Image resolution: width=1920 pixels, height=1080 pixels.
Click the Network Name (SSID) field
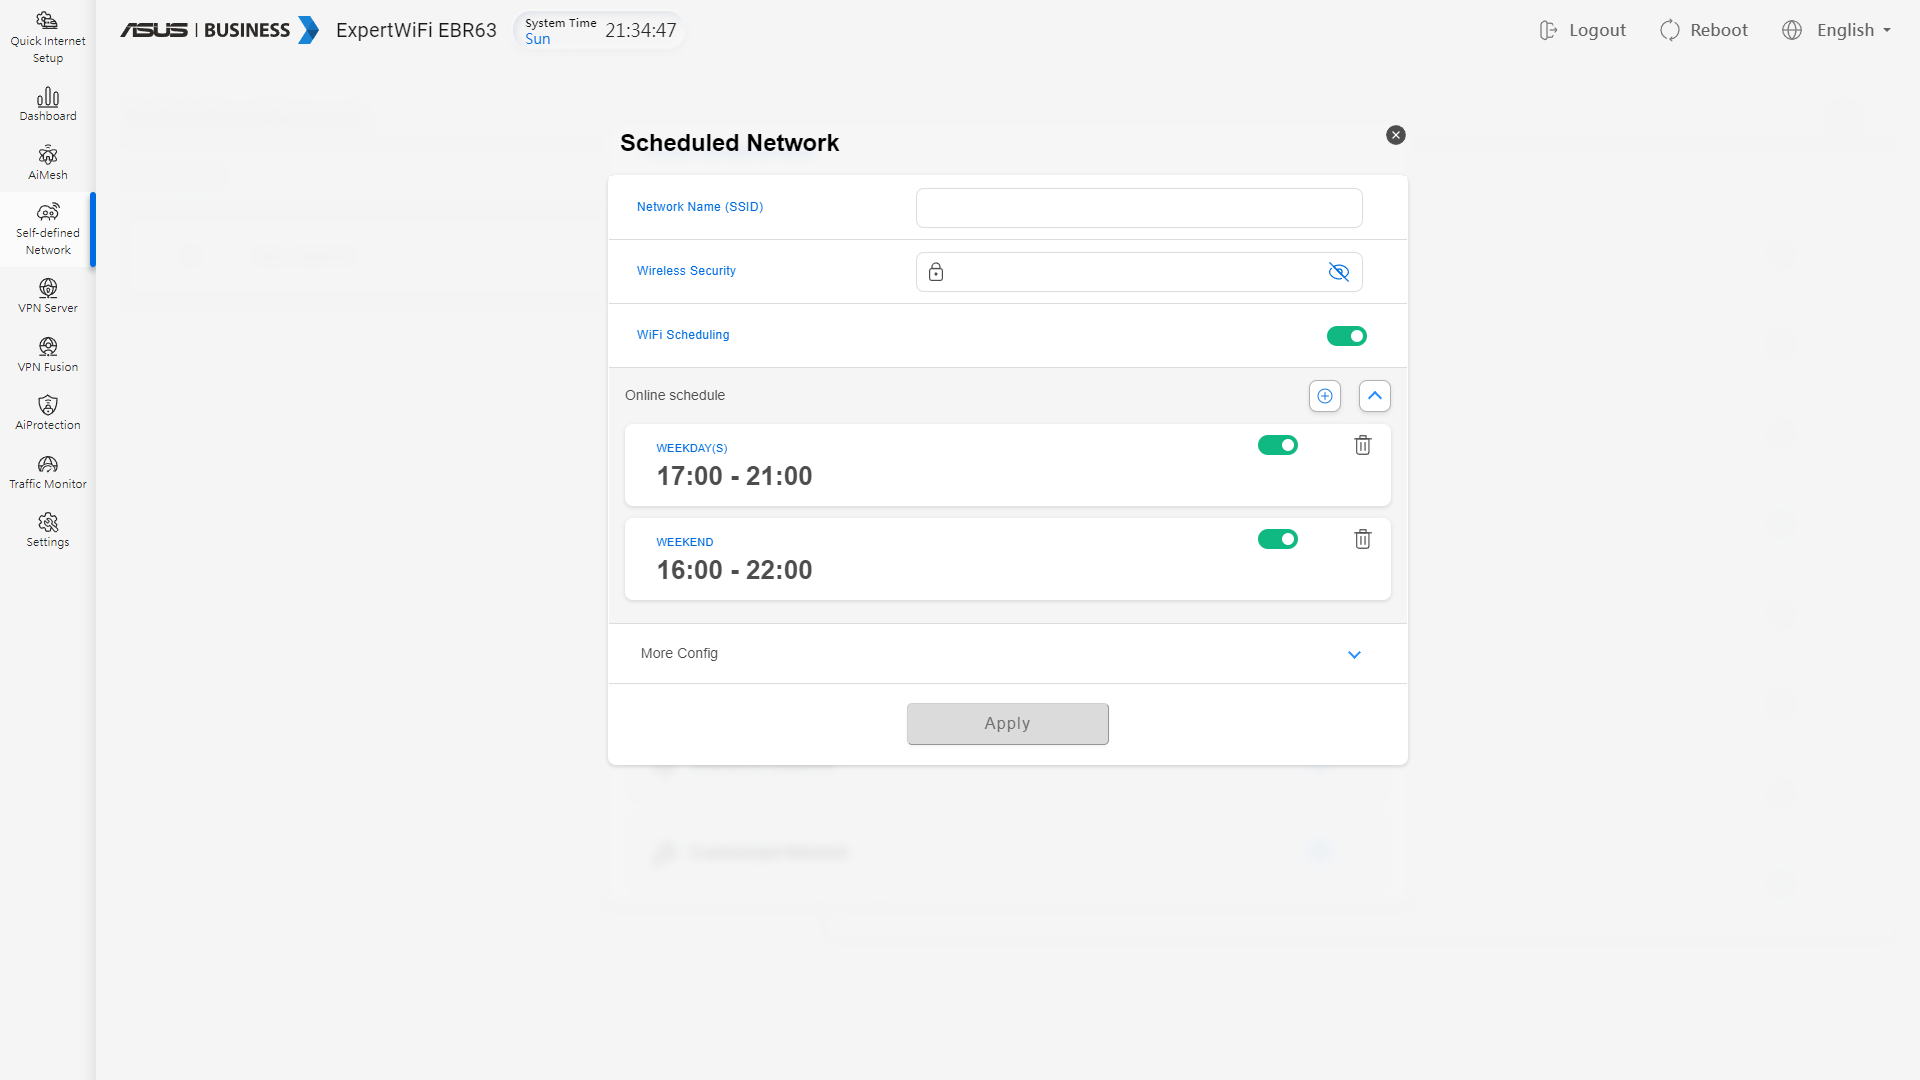point(1138,208)
